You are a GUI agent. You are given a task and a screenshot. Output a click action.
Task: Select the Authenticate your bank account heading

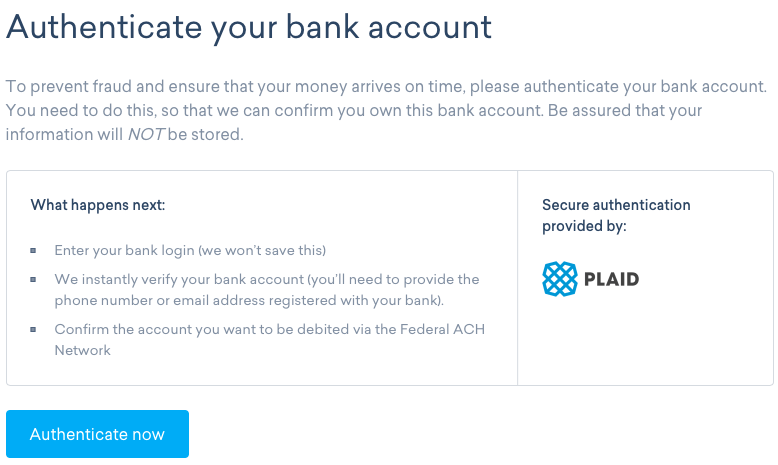249,27
